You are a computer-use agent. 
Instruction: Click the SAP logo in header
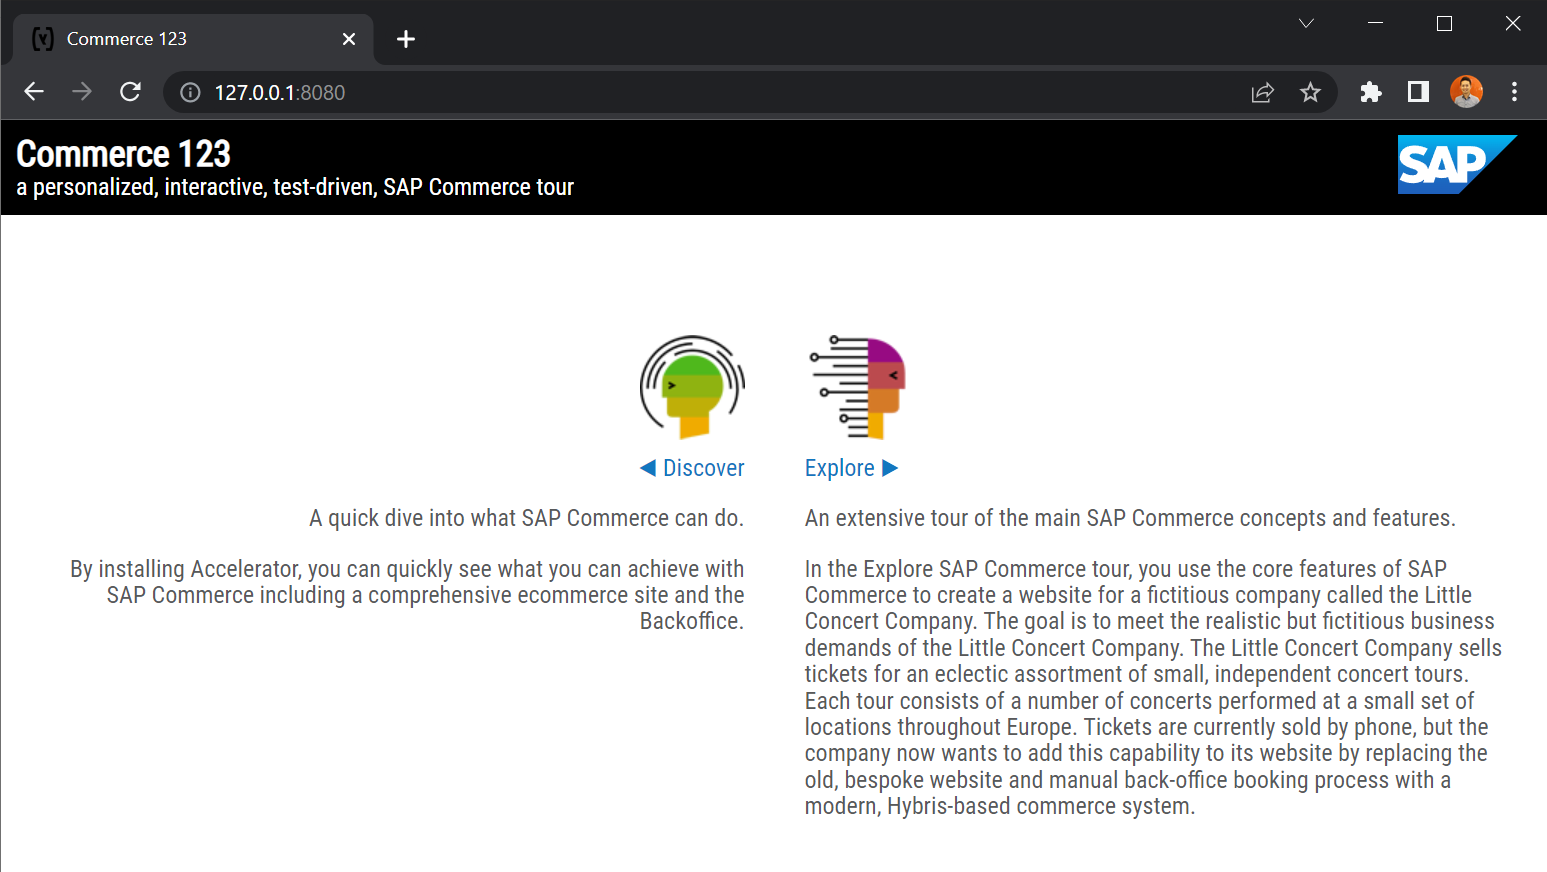pos(1457,165)
